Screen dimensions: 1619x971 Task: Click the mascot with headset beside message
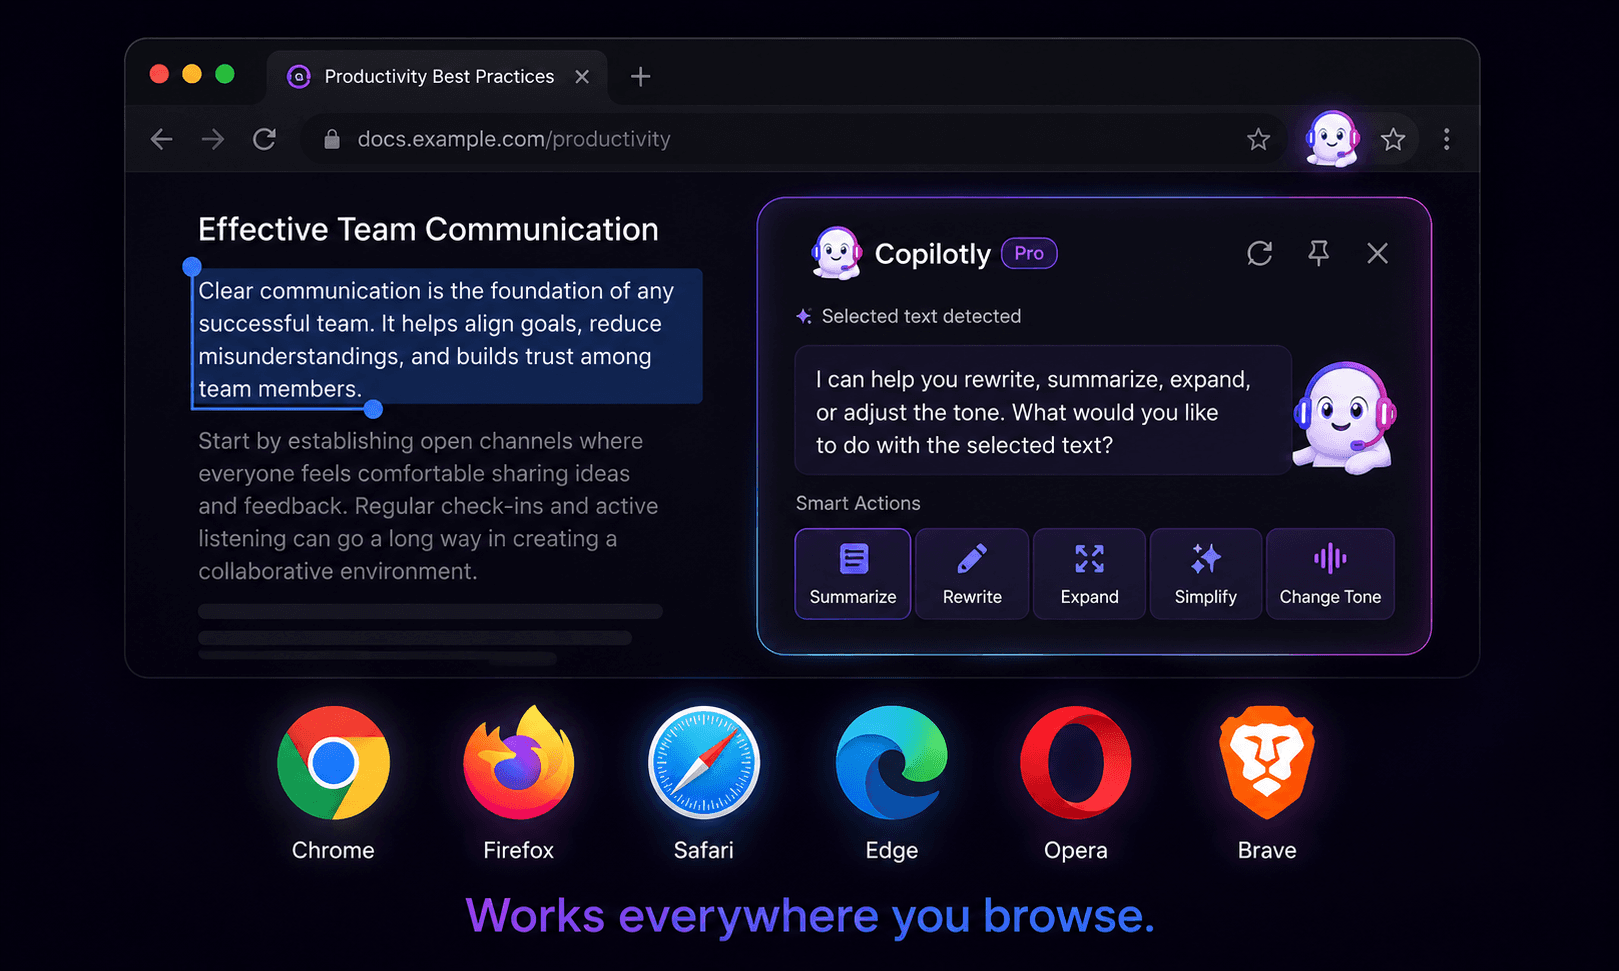(x=1344, y=417)
